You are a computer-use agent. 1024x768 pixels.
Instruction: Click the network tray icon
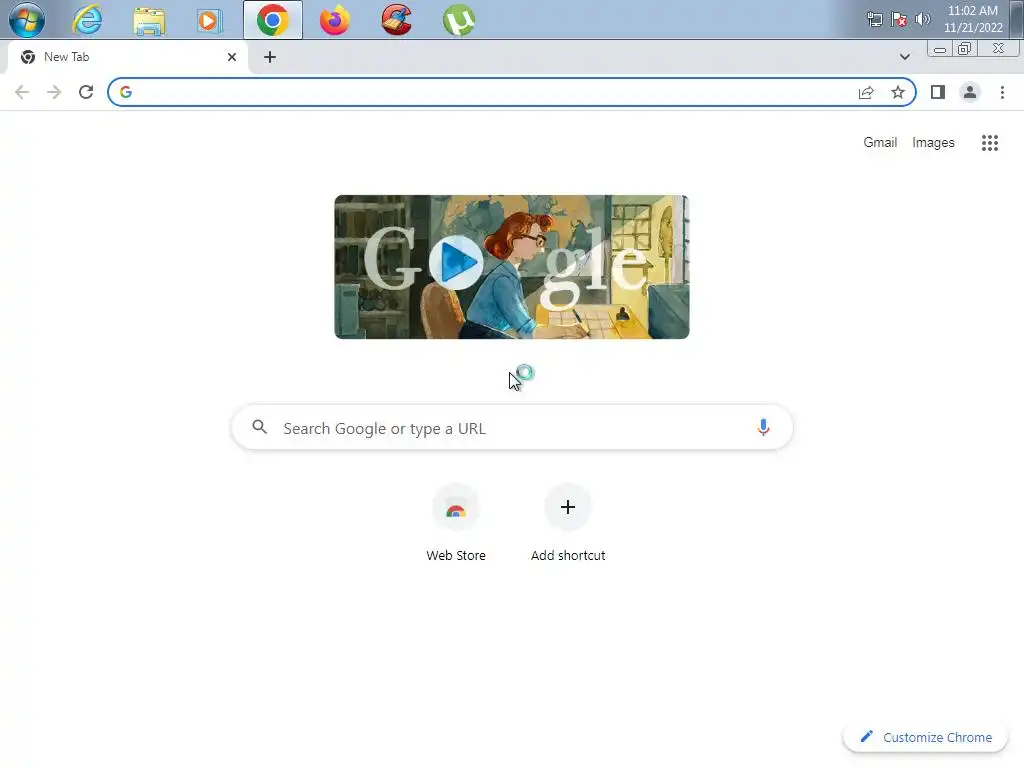click(874, 19)
